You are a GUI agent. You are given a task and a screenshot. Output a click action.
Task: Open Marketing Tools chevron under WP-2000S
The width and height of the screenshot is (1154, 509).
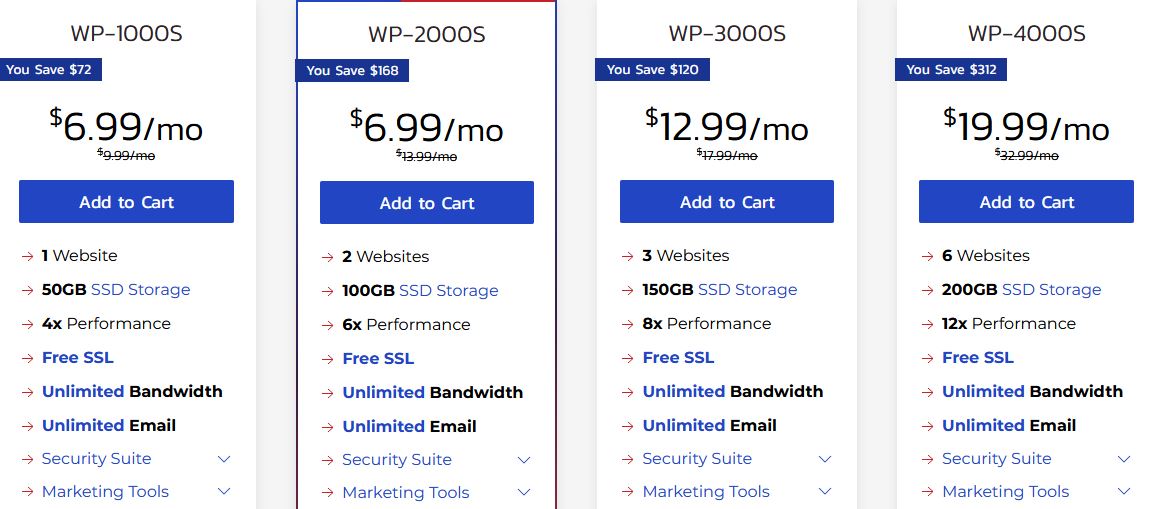(x=524, y=493)
